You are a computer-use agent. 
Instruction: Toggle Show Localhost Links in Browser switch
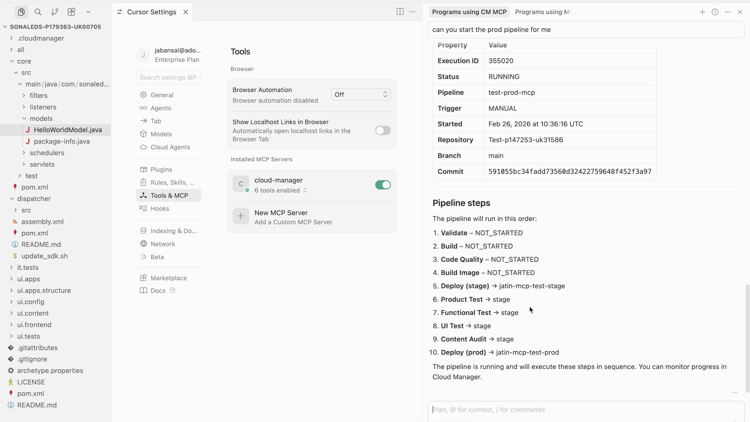pyautogui.click(x=382, y=130)
